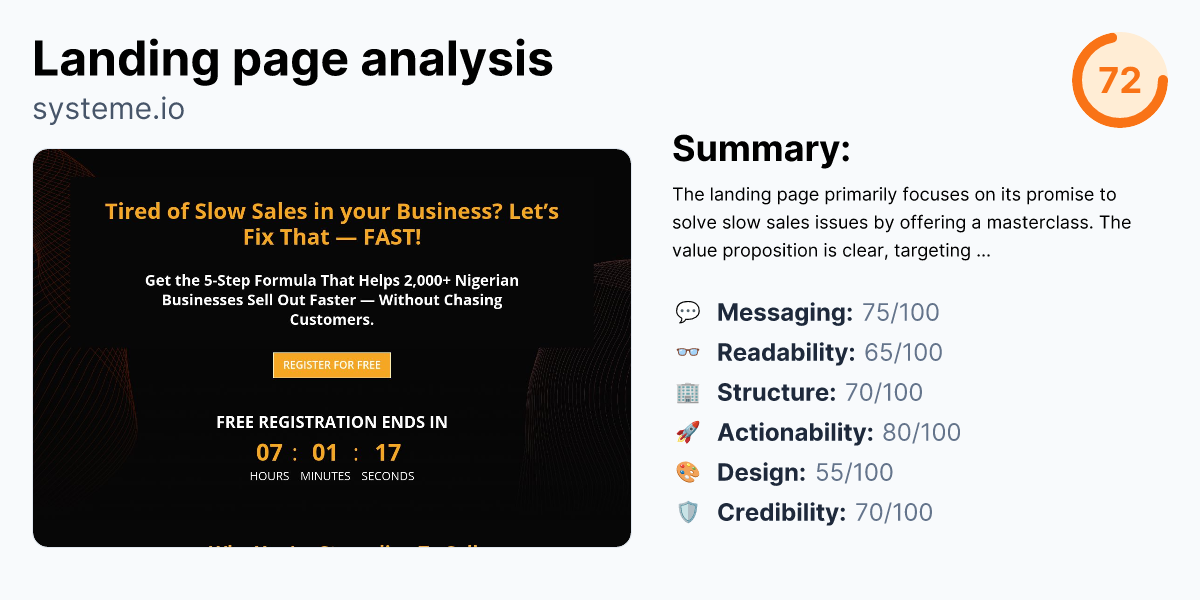Image resolution: width=1200 pixels, height=600 pixels.
Task: Open the landing page preview thumbnail
Action: coord(332,347)
